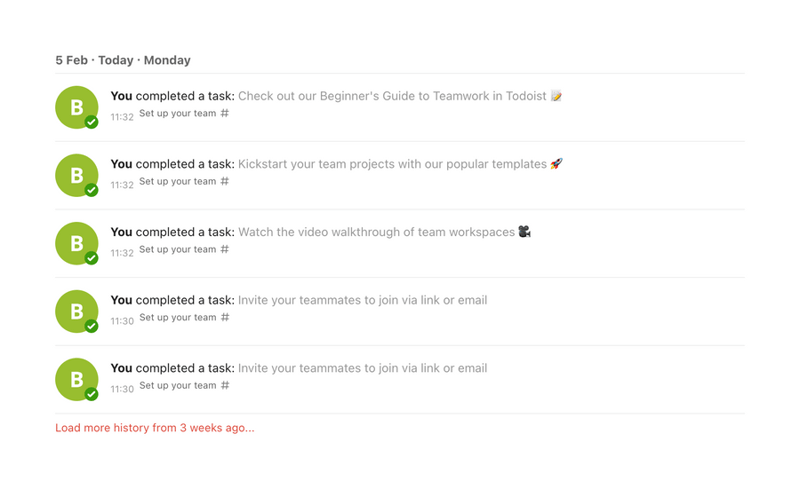
Task: Click the memo emoji after the Beginner's Guide task
Action: [557, 96]
